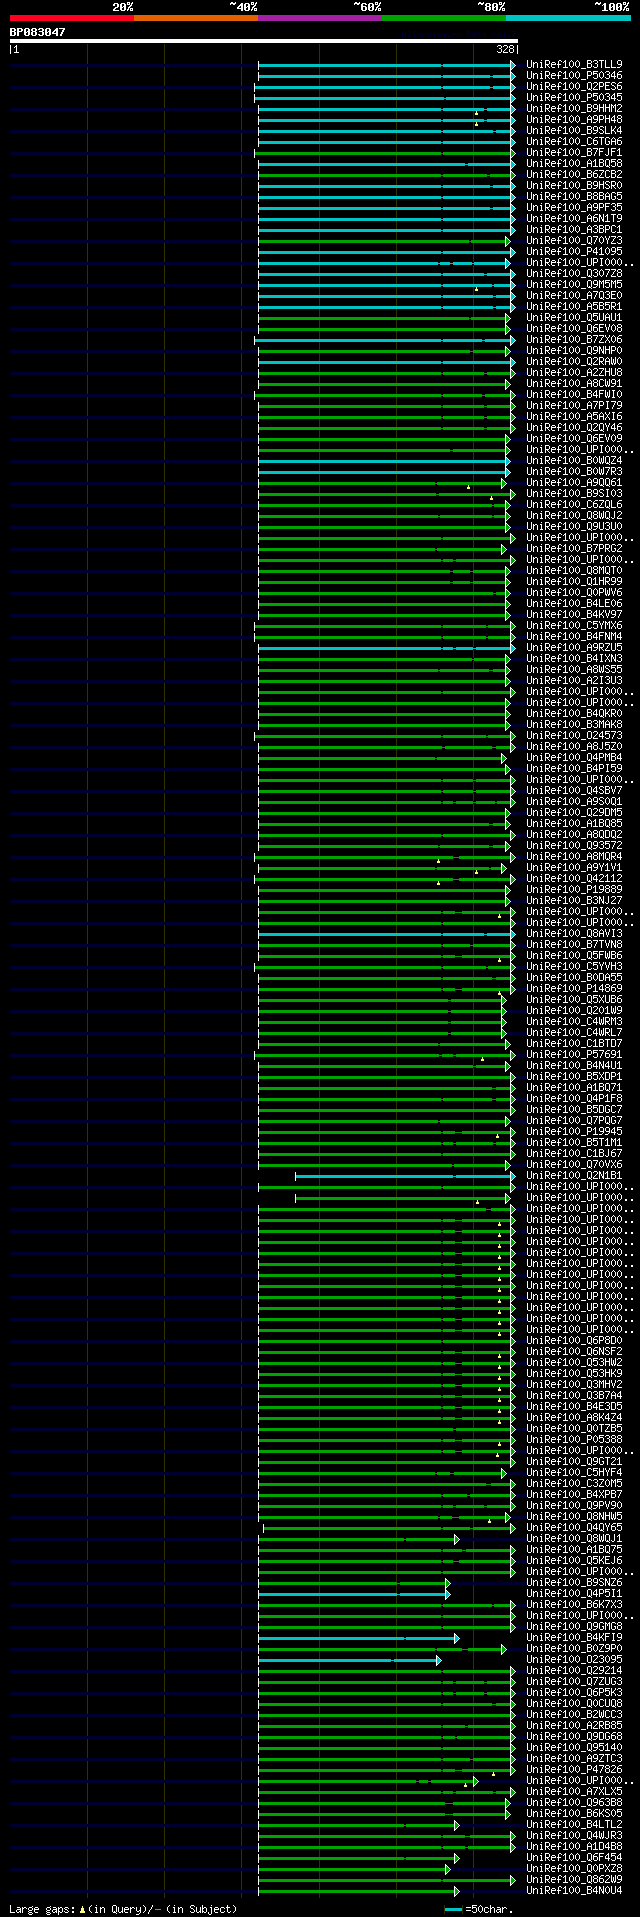Select the UniRef100_B6ZCB2 label
This screenshot has height=1917, width=640.
click(574, 174)
